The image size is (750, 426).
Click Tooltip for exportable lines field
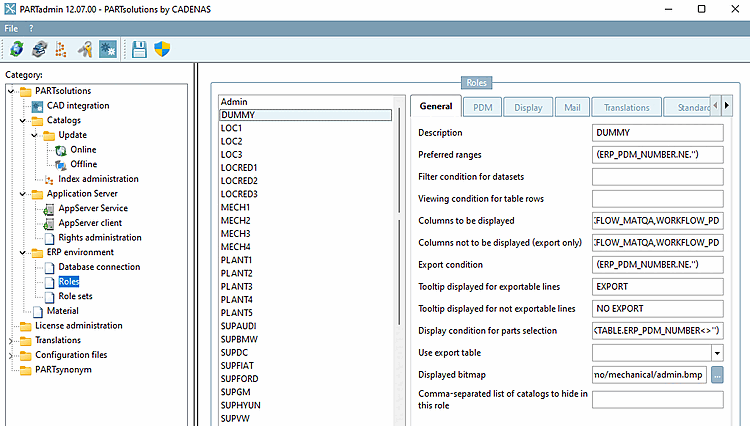658,287
